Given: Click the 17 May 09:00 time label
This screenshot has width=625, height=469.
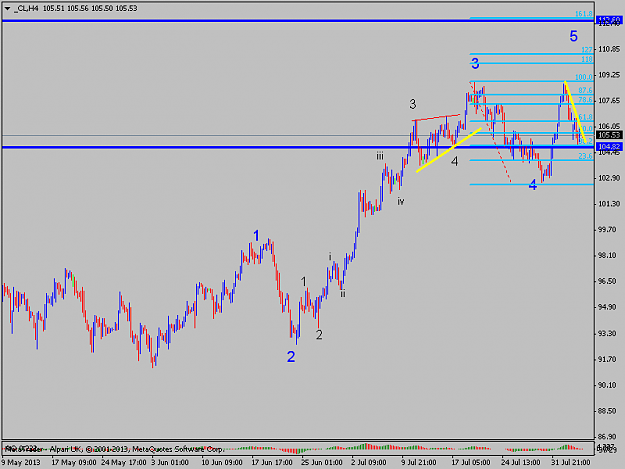Looking at the screenshot, I should click(x=74, y=462).
